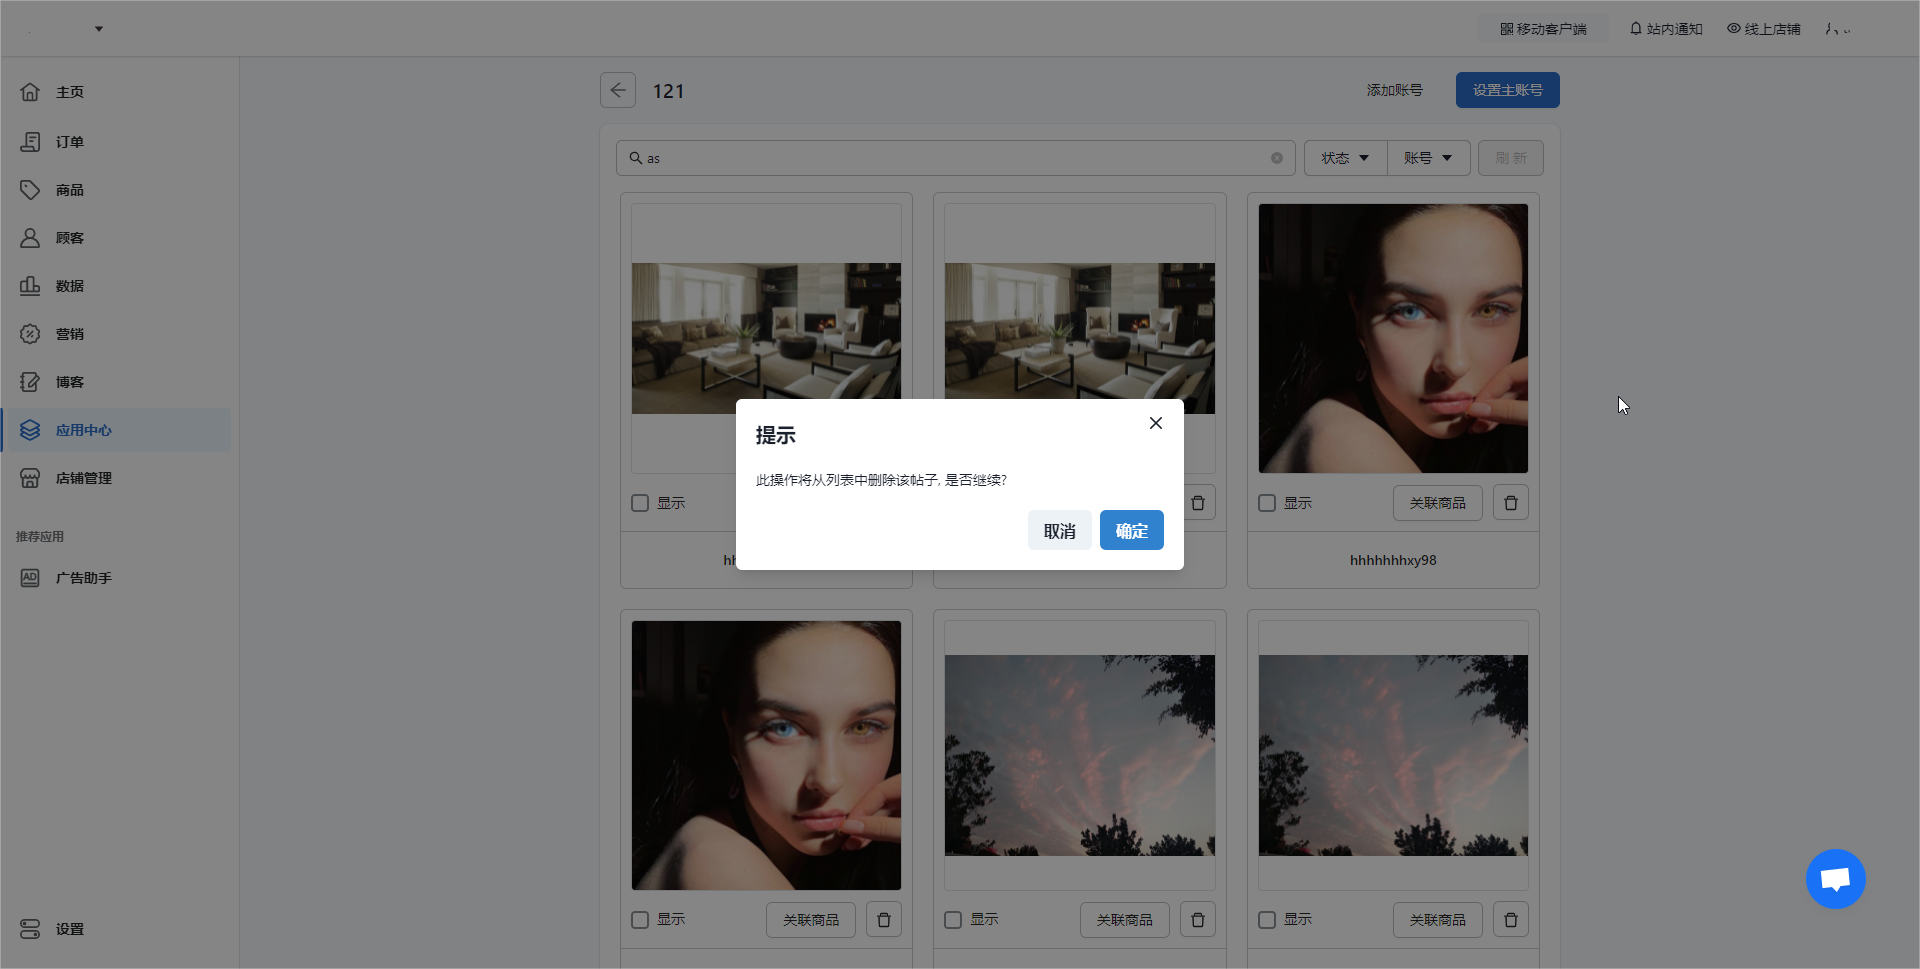Open the 移动客户端 link
Screen dimensions: 1920x969
coord(1543,29)
